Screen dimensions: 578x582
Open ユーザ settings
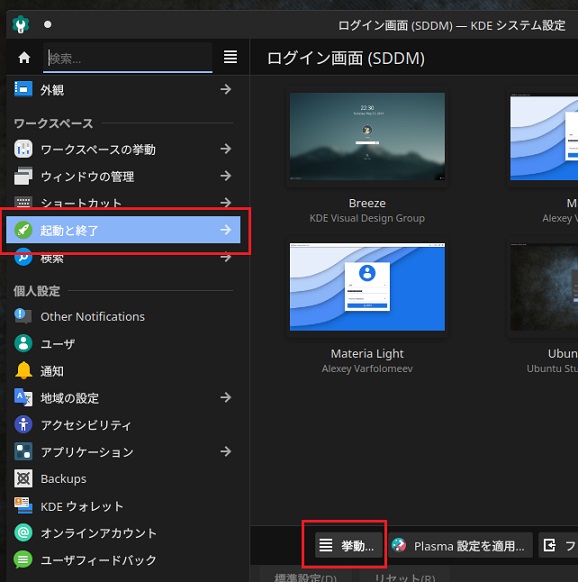click(123, 343)
